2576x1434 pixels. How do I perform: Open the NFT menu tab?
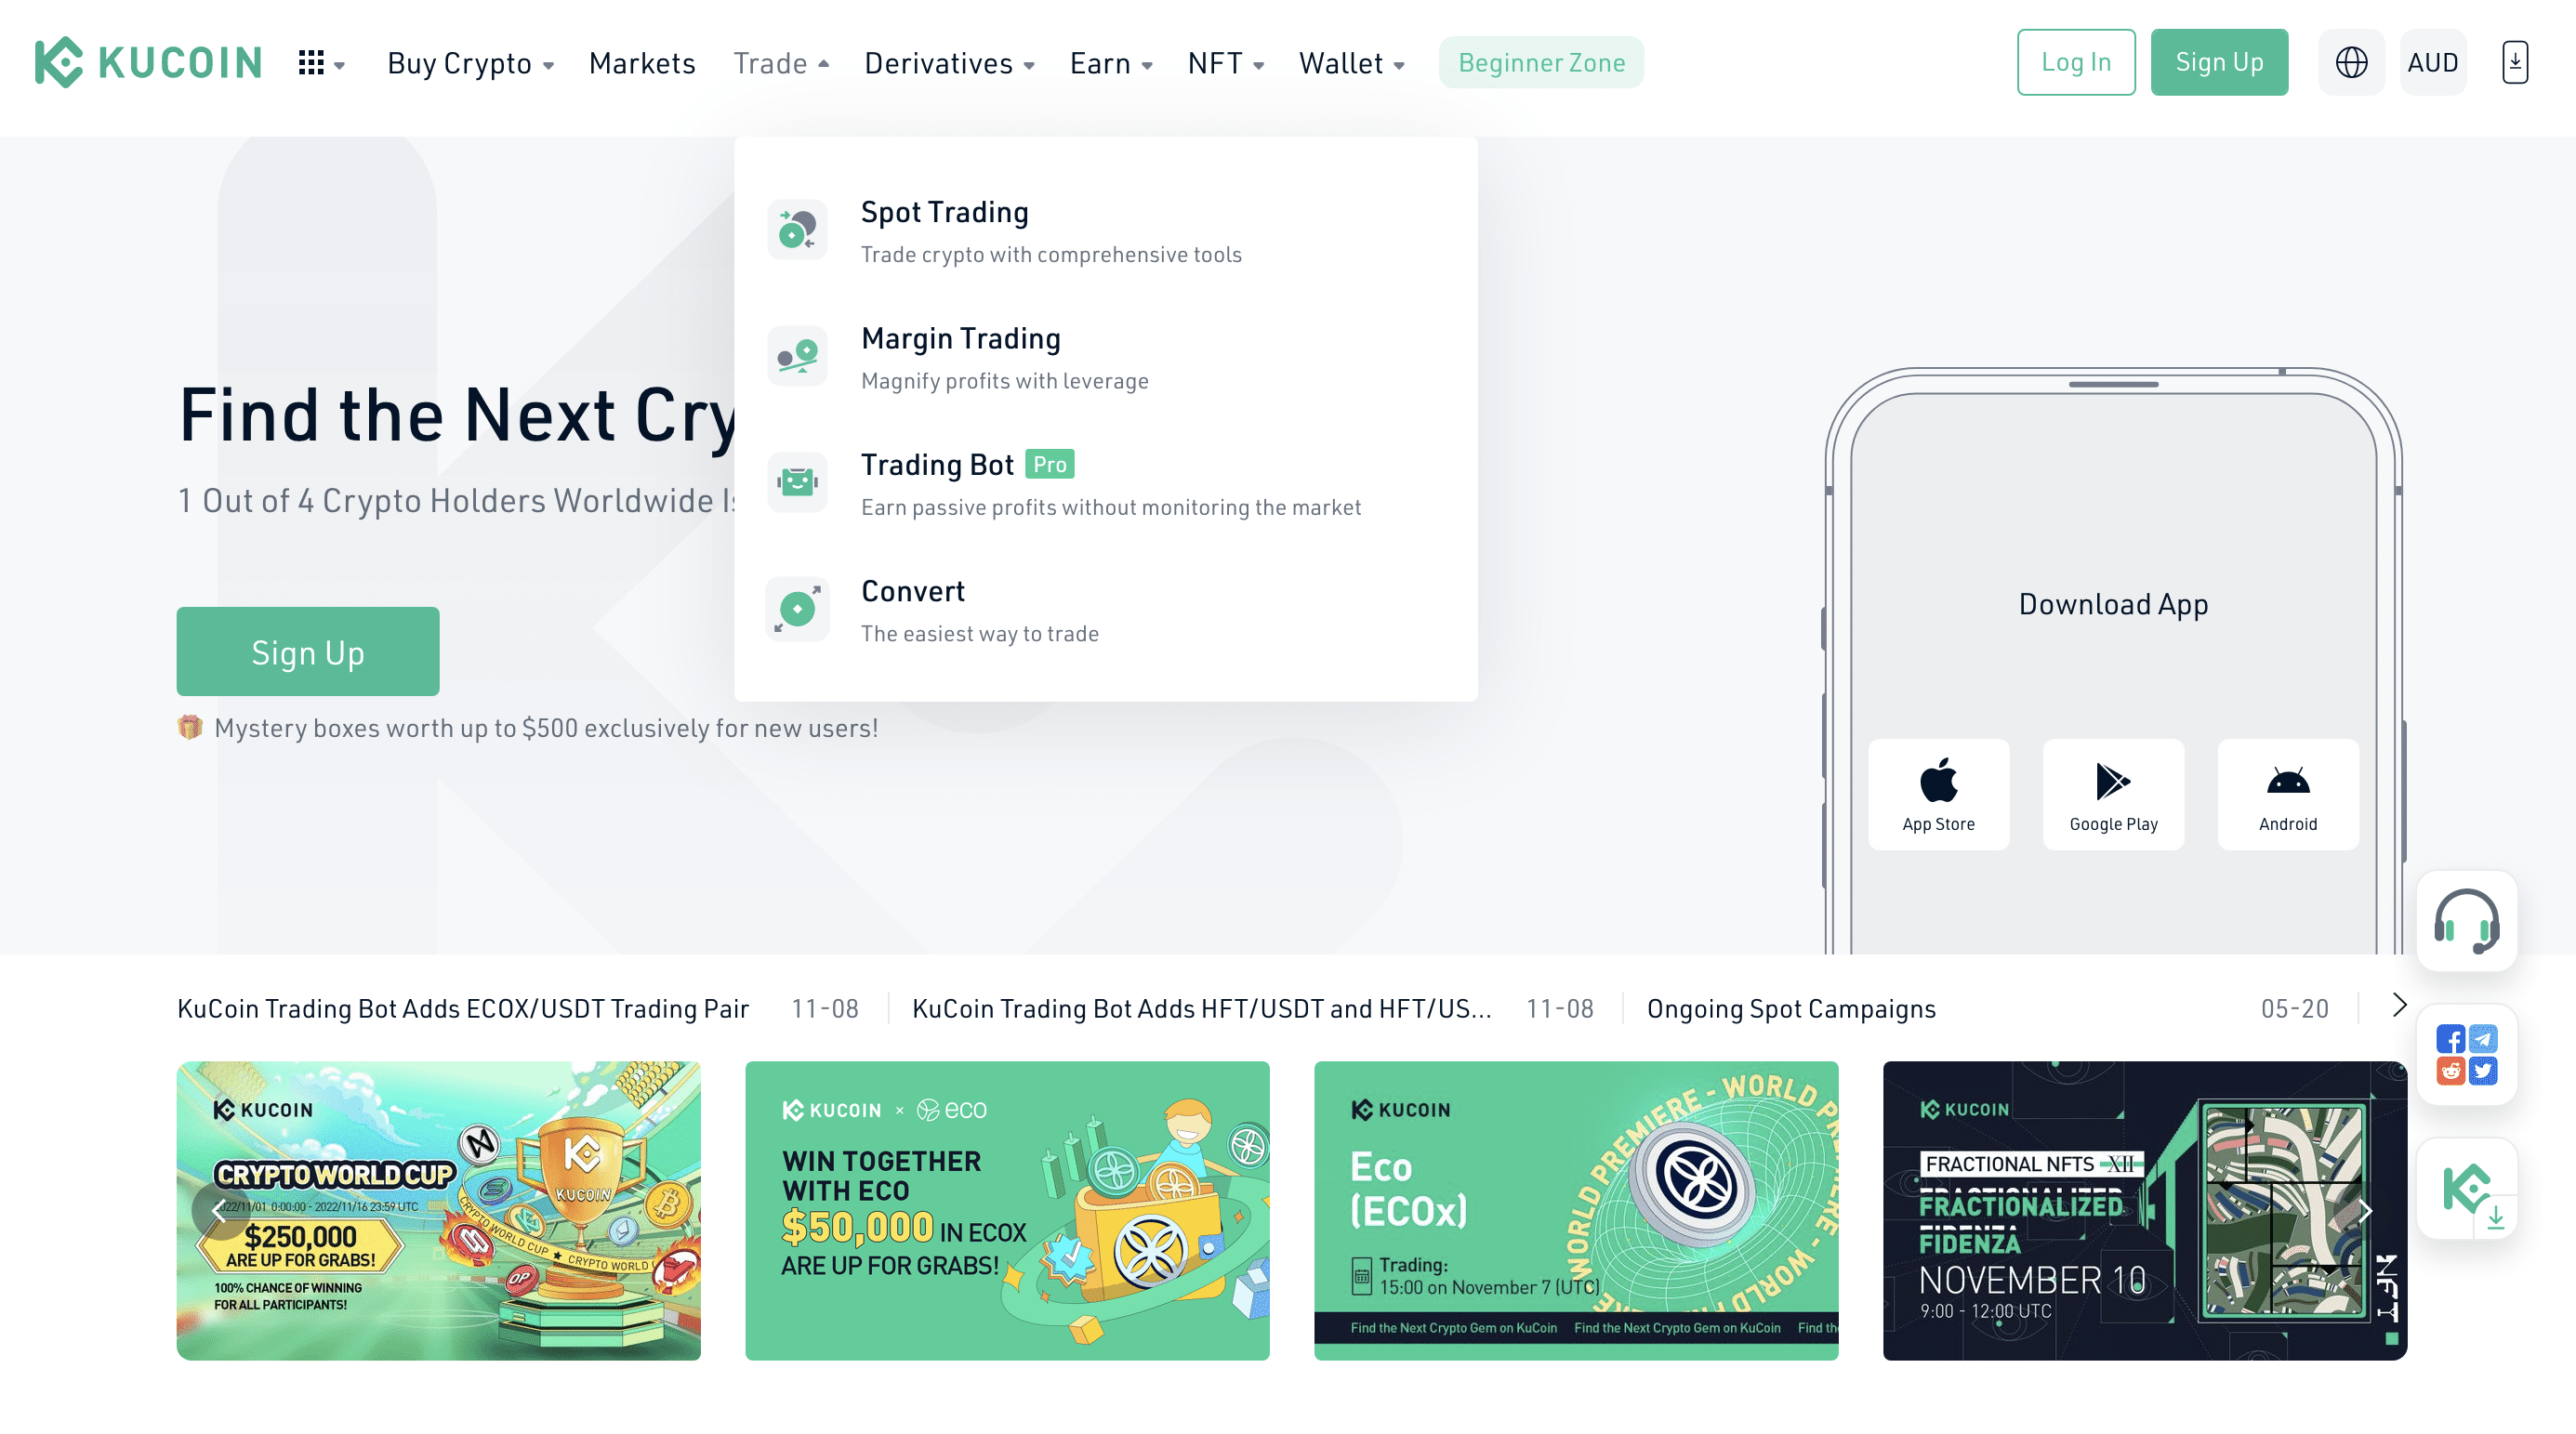[1225, 62]
